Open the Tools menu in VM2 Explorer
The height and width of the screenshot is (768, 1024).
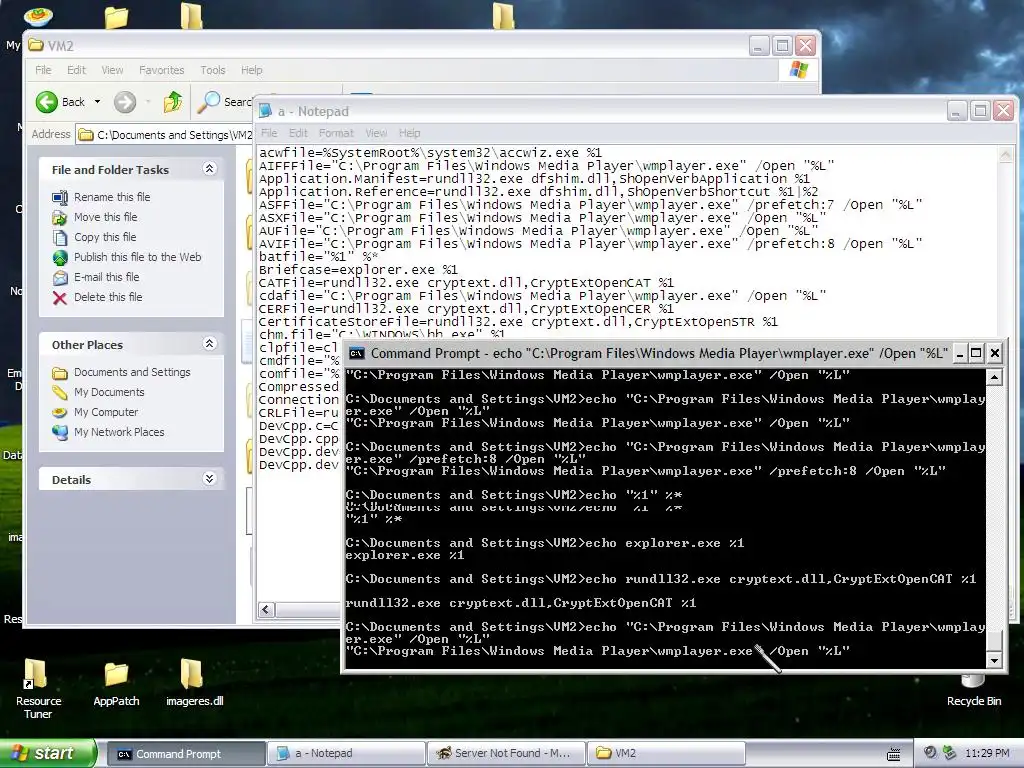[x=213, y=70]
